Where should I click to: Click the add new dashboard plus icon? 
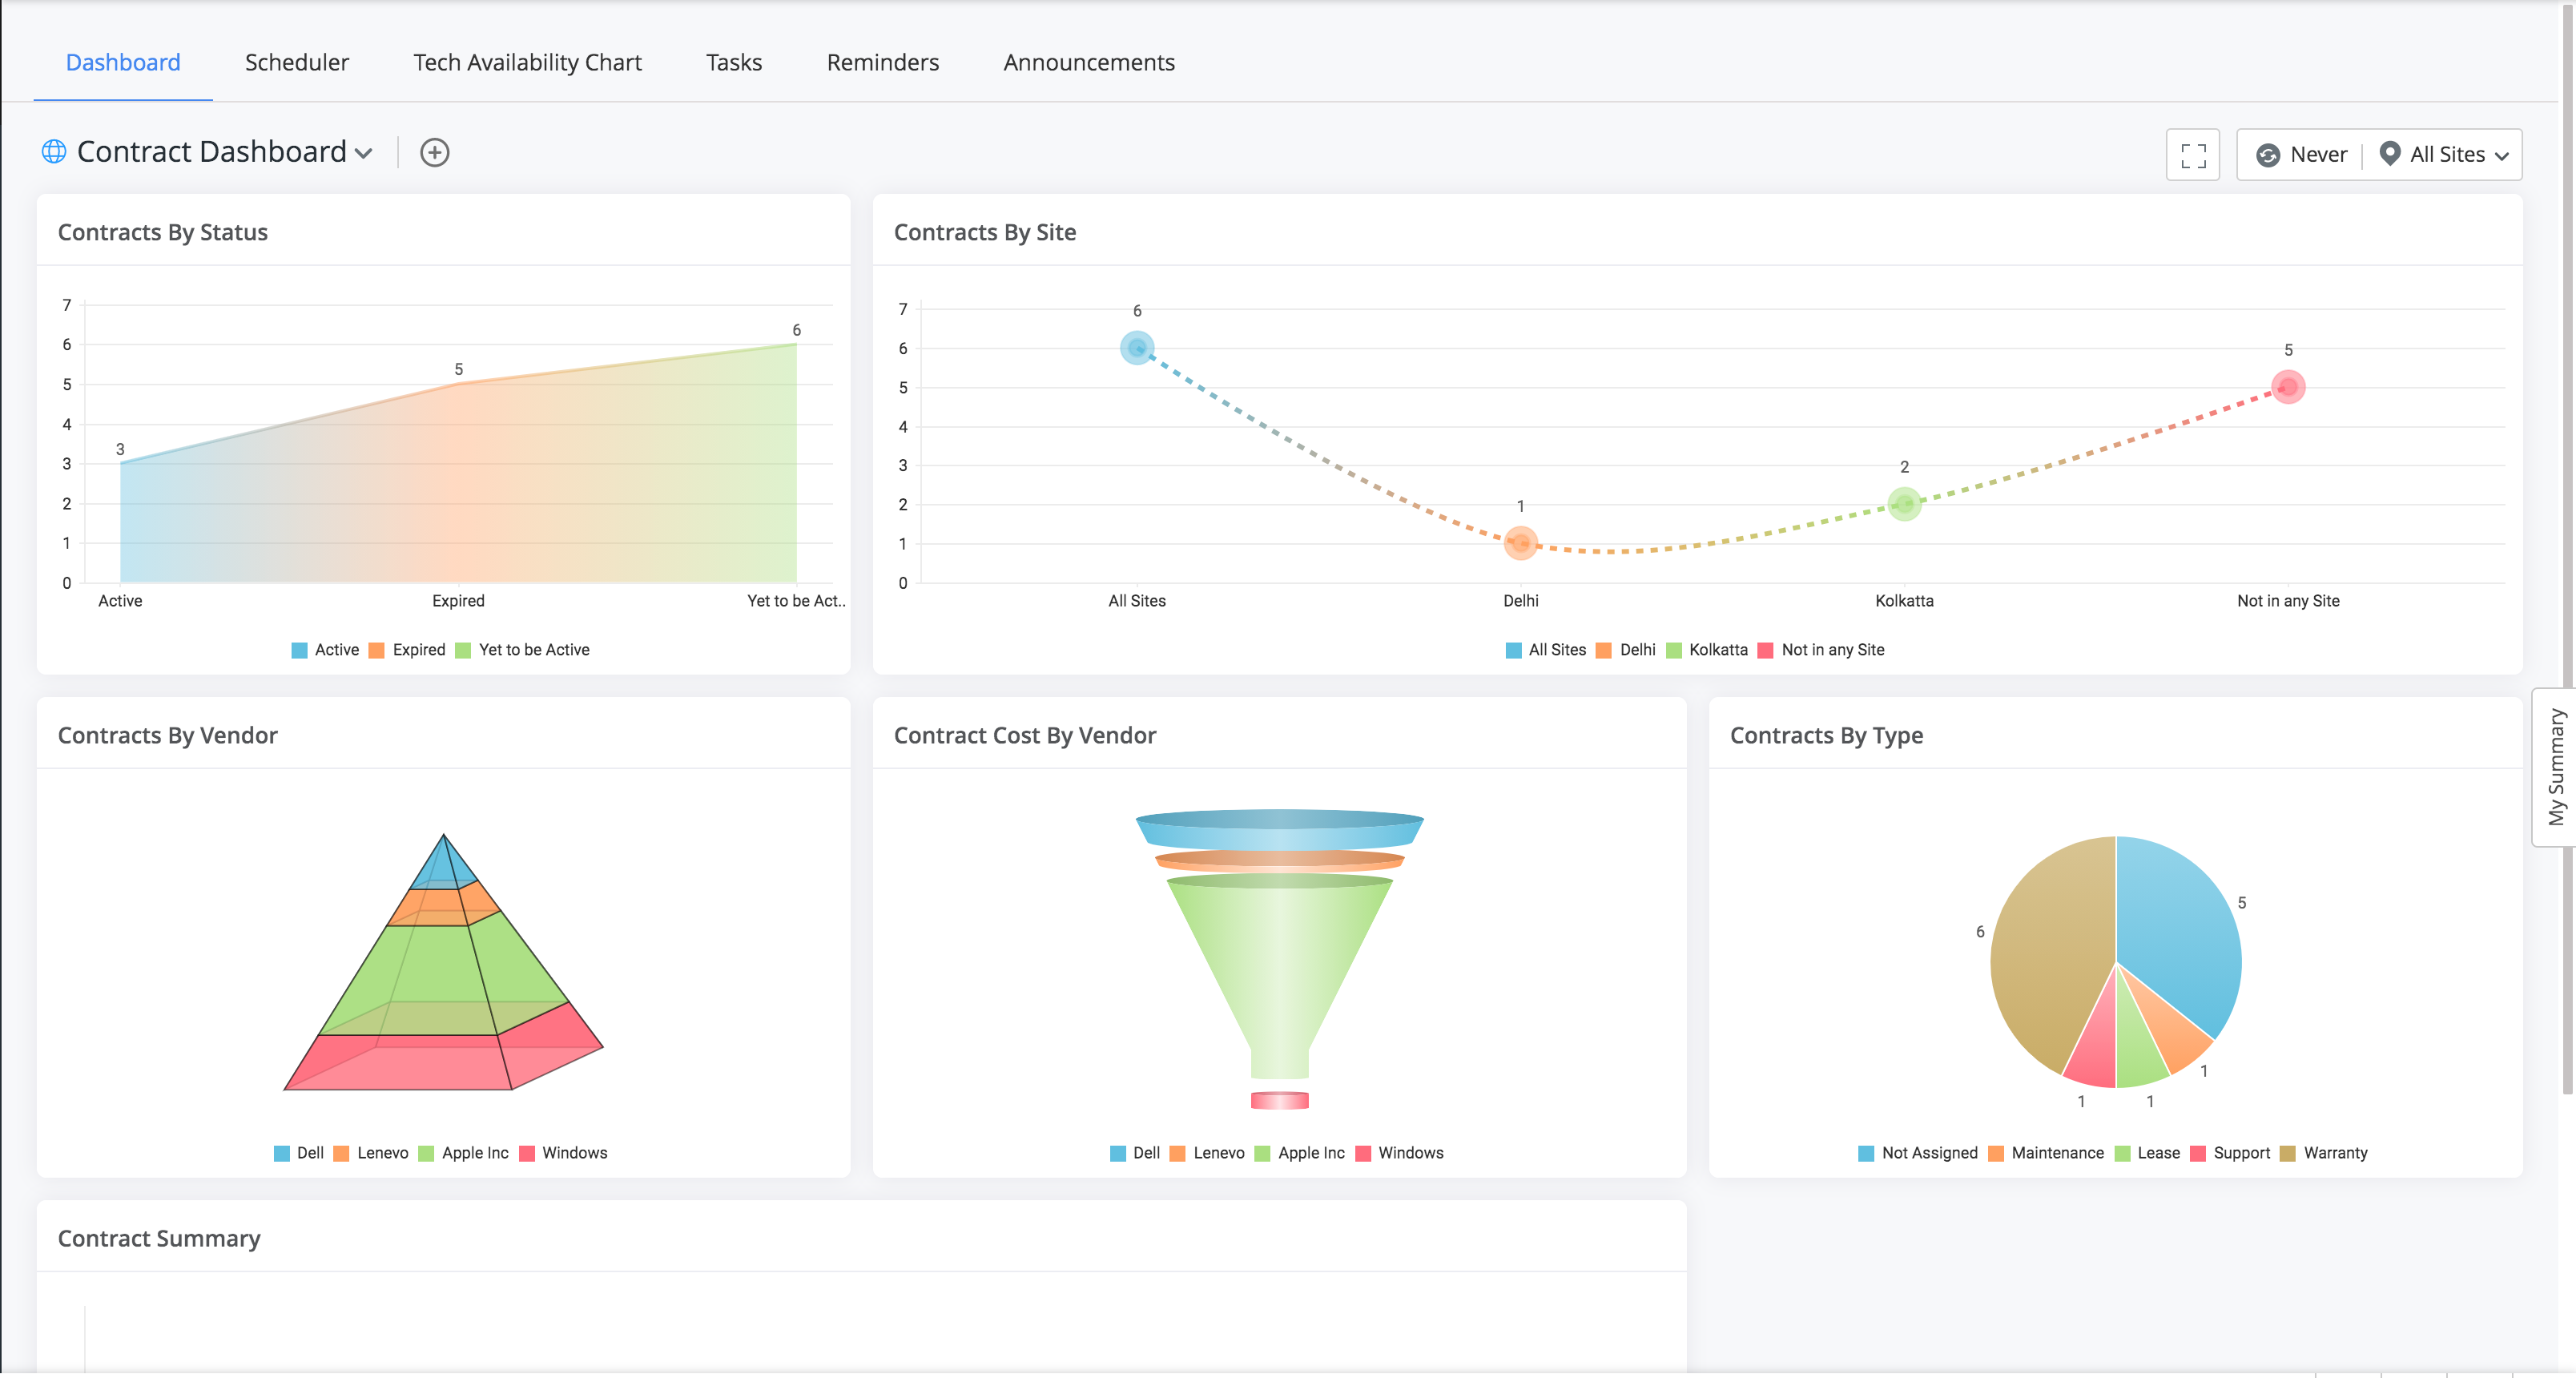(x=434, y=153)
